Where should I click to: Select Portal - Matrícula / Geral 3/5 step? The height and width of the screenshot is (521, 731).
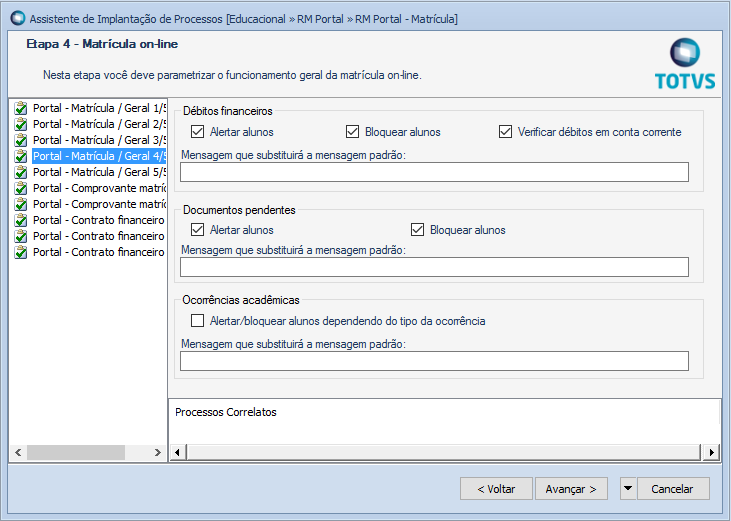point(99,140)
